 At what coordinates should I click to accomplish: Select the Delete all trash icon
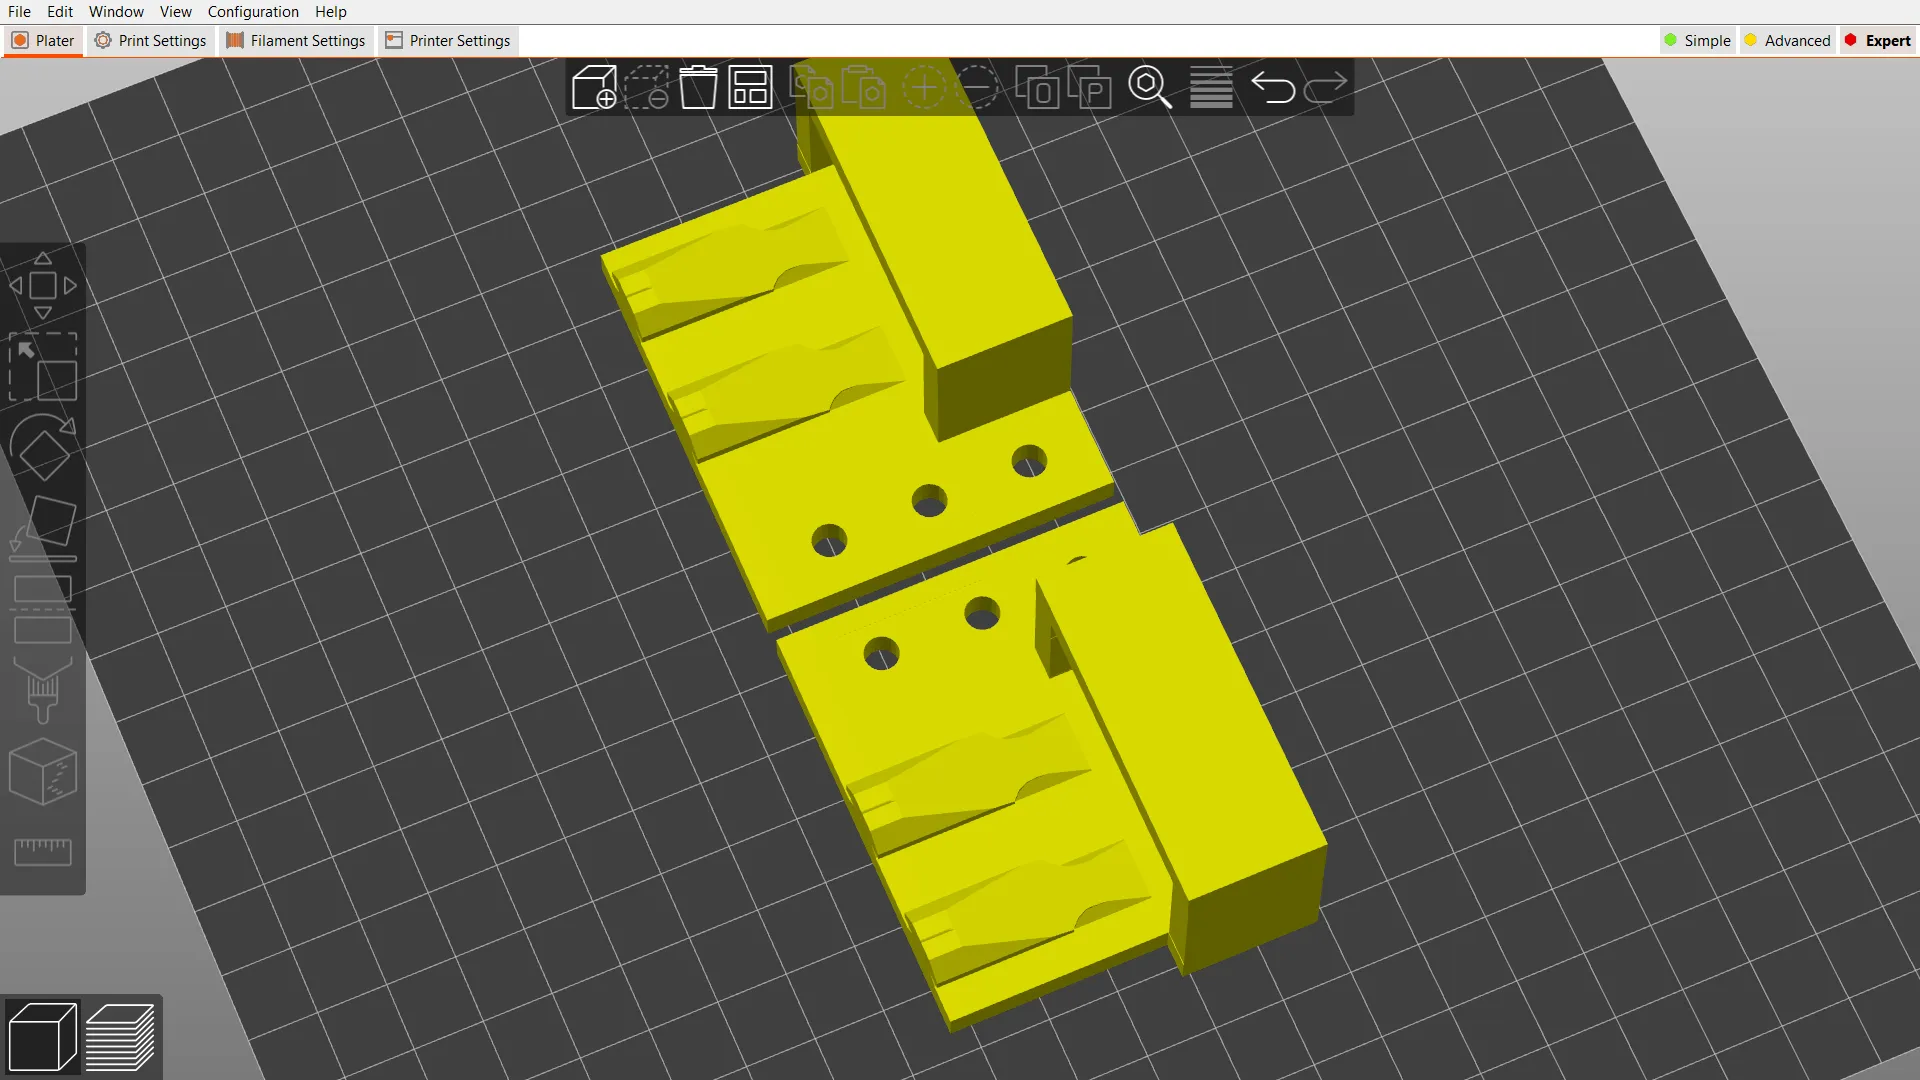[699, 88]
